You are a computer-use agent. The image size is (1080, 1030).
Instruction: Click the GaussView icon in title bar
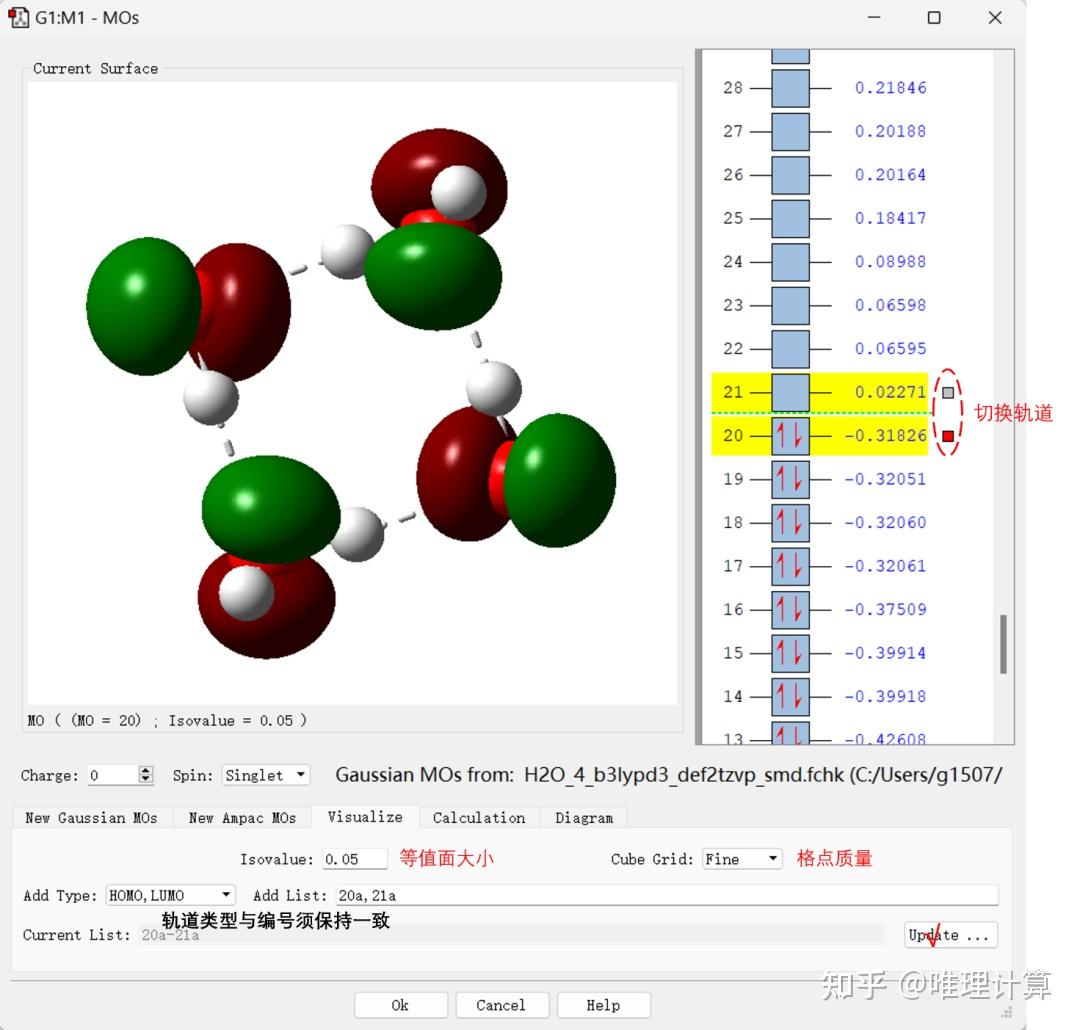(x=18, y=17)
